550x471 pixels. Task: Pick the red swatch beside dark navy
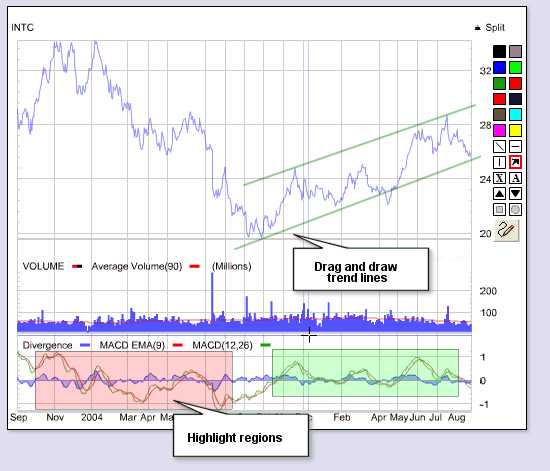(x=499, y=99)
